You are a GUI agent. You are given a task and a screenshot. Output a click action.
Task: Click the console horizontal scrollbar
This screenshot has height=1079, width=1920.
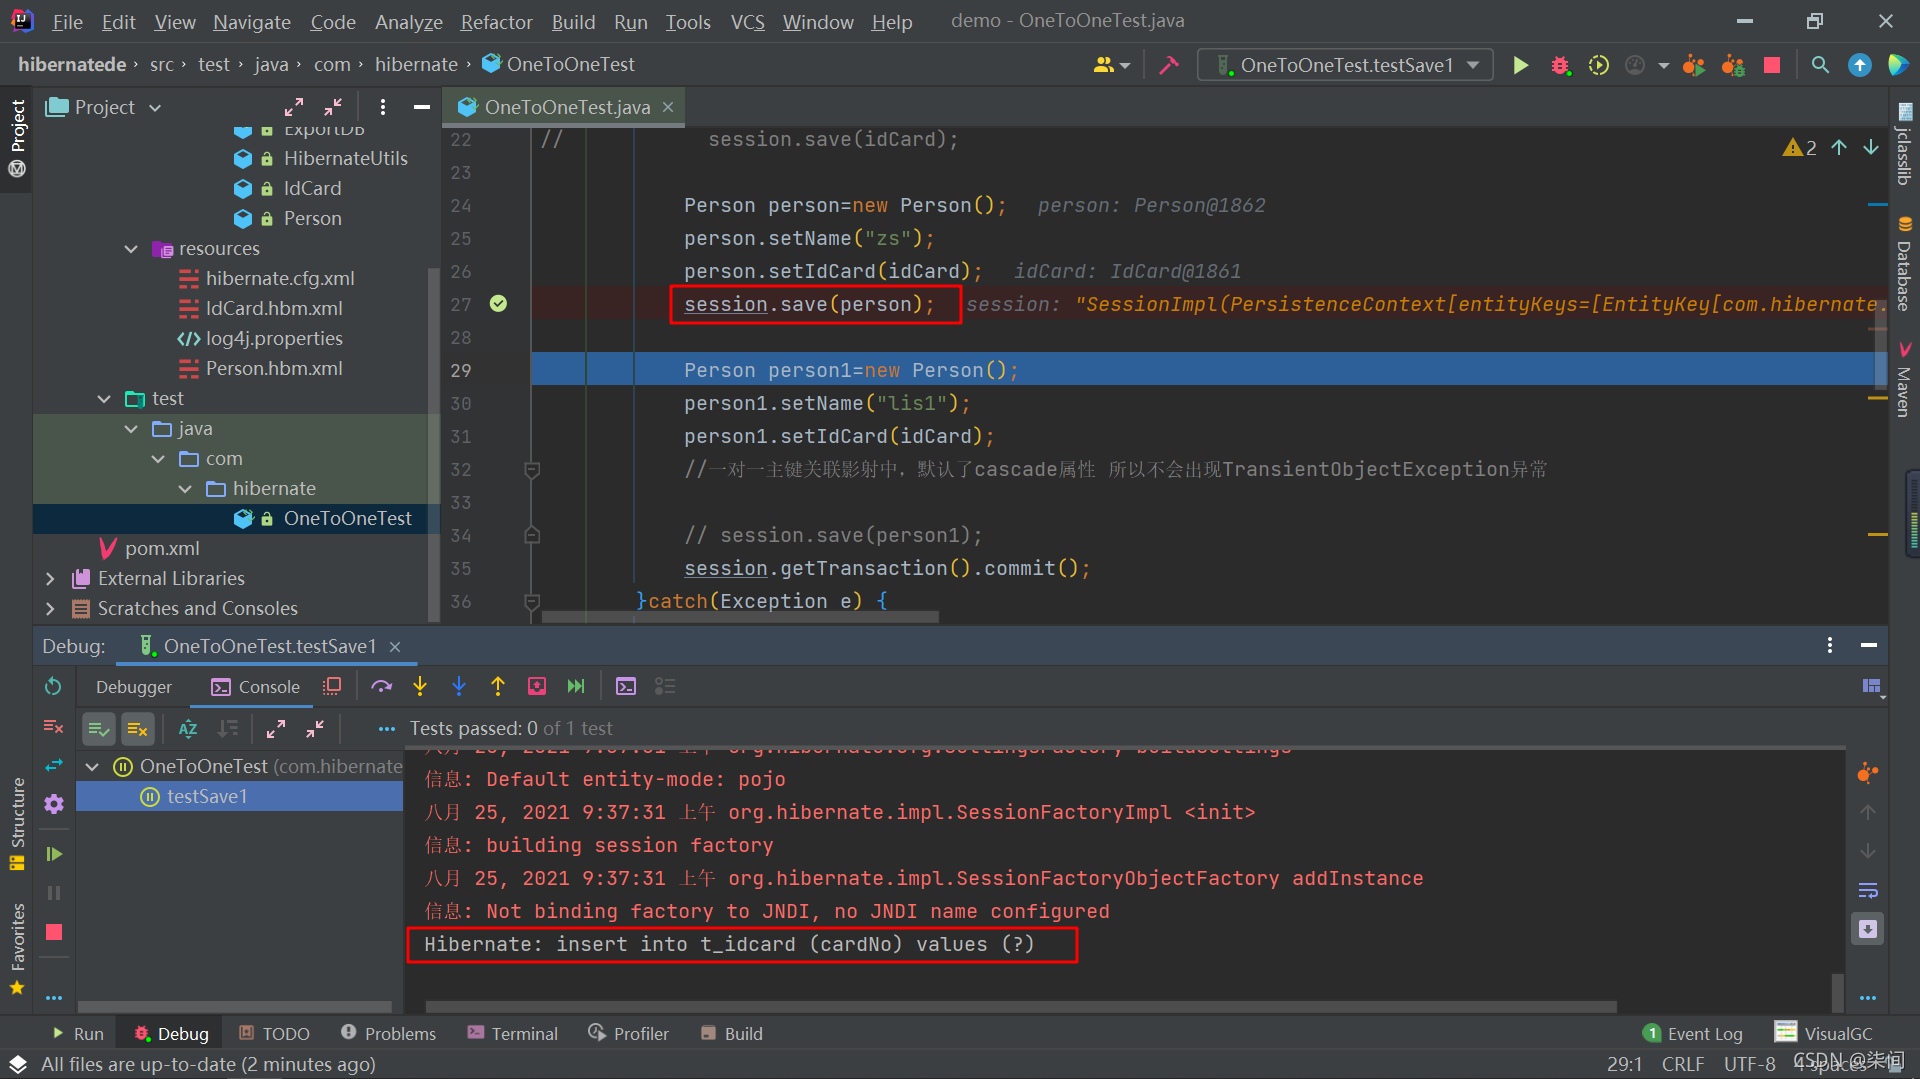click(x=1020, y=1006)
